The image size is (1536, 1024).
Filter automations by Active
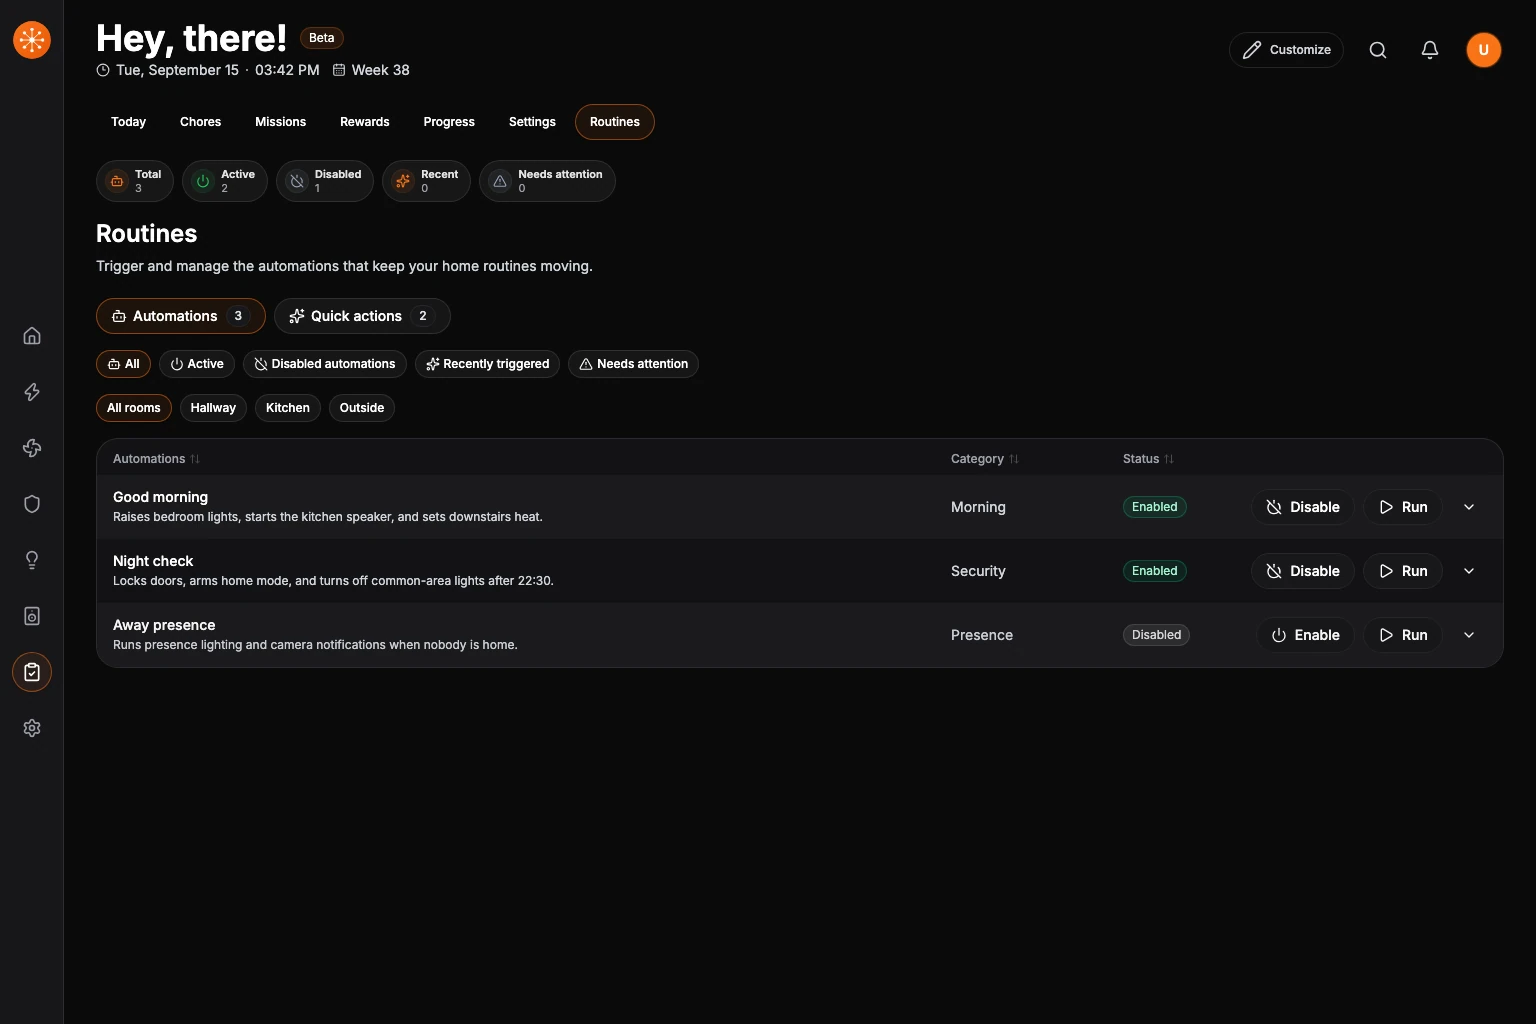(197, 364)
